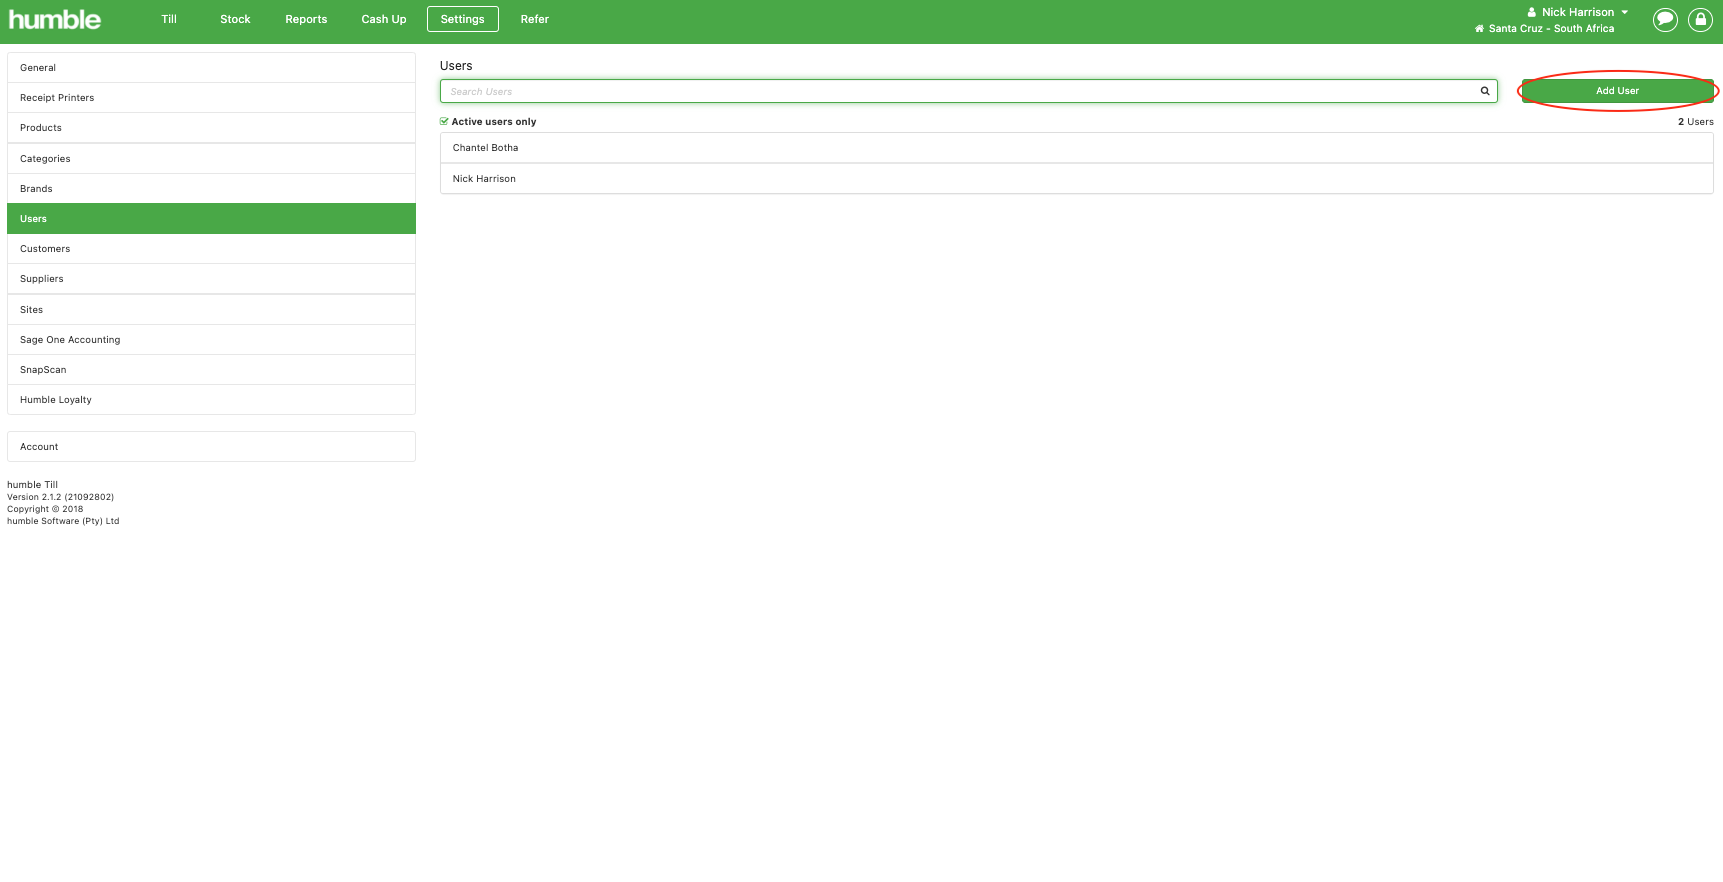Open Sage One Accounting settings
Screen dimensions: 1723x882
tap(211, 340)
